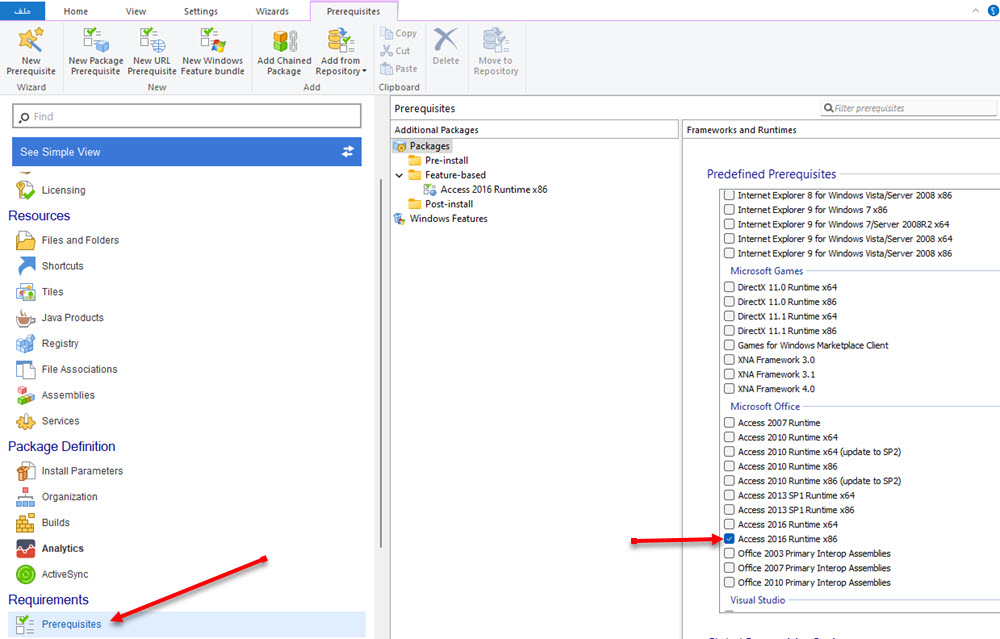Open the Assemblies page
The image size is (1000, 639).
[x=55, y=395]
